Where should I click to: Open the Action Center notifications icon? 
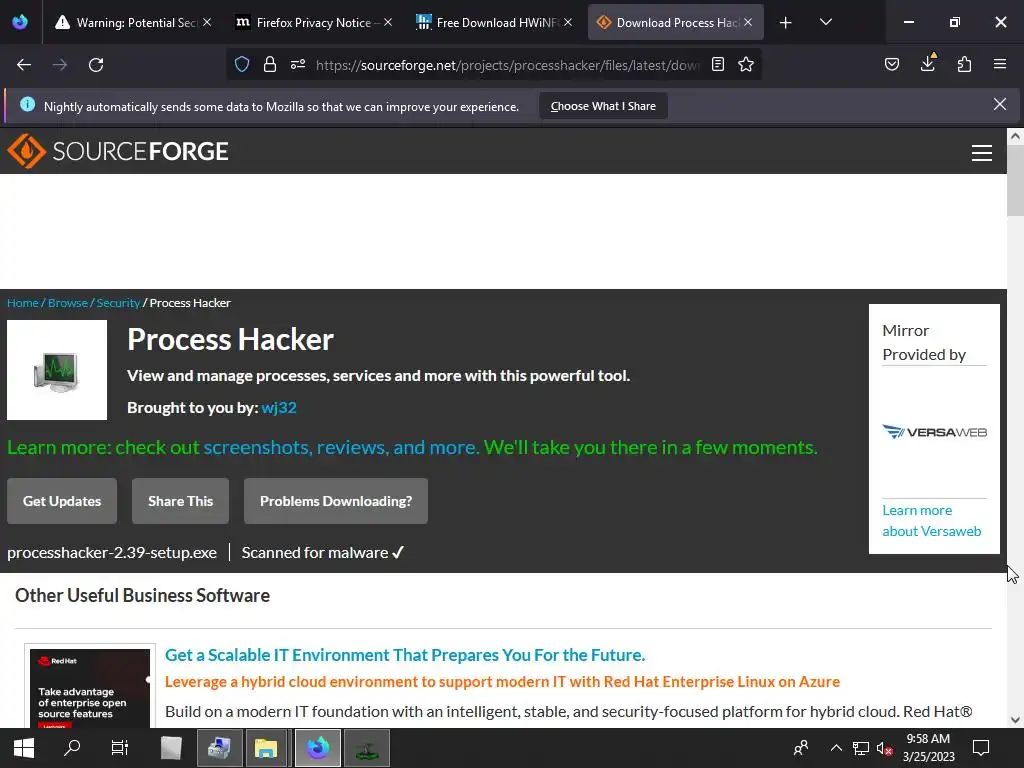coord(980,748)
